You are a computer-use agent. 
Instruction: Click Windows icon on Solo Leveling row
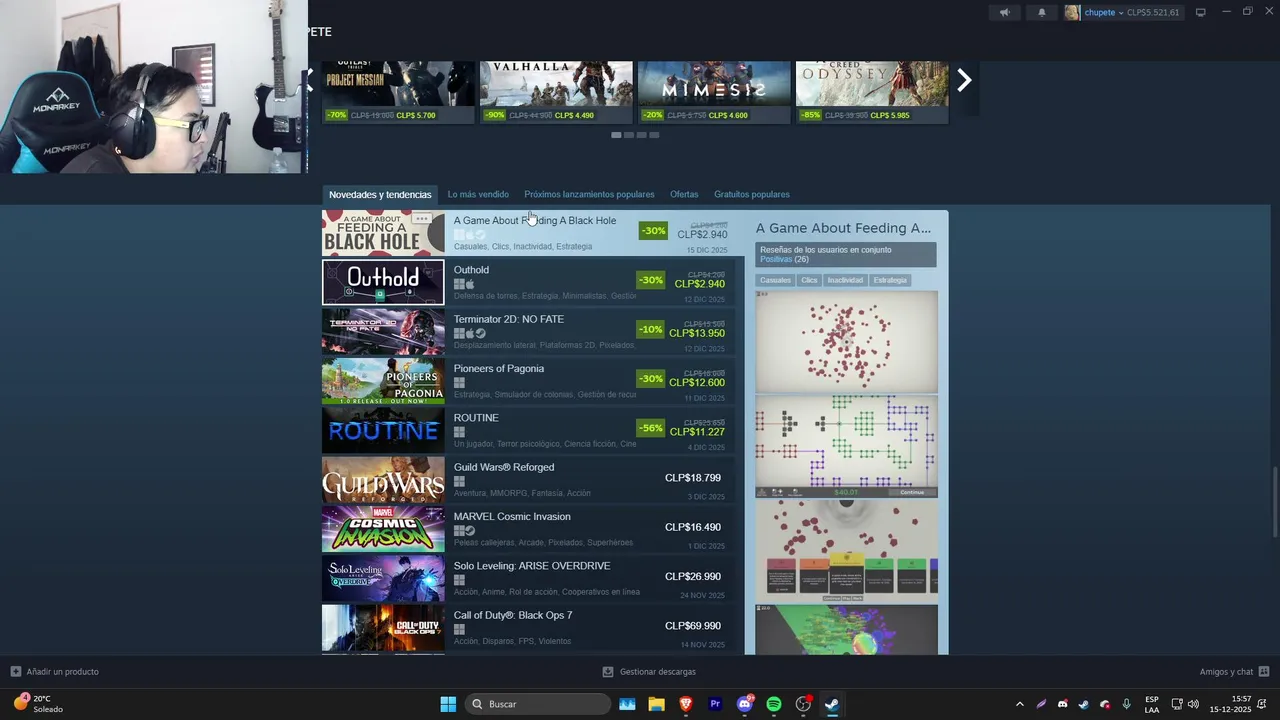(459, 580)
